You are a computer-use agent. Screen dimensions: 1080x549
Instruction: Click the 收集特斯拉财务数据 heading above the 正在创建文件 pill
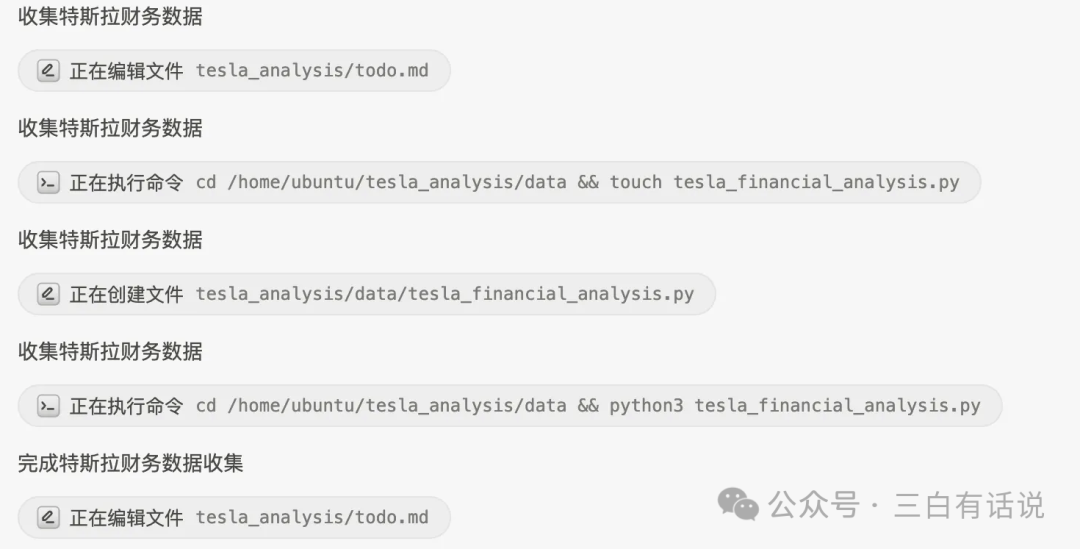pyautogui.click(x=110, y=240)
